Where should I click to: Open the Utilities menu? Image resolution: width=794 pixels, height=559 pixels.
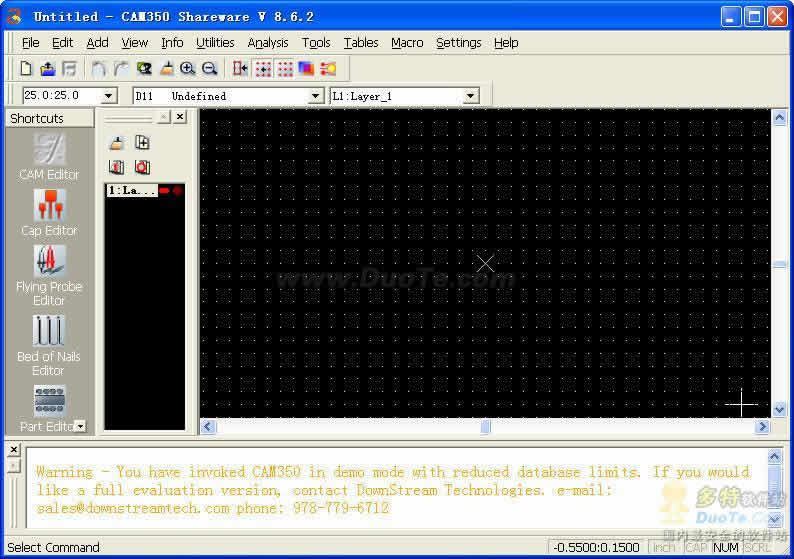click(215, 43)
